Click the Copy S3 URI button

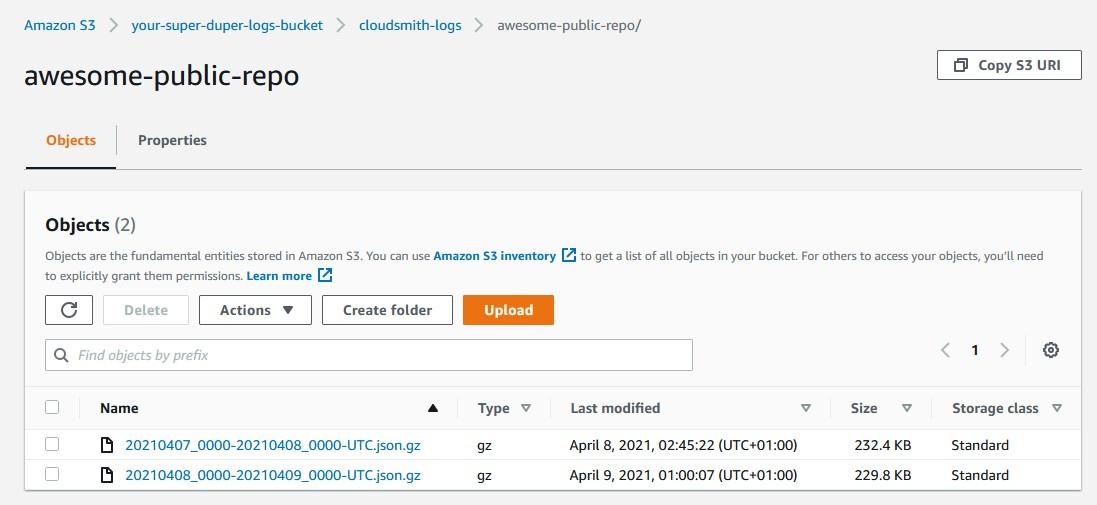coord(1009,65)
